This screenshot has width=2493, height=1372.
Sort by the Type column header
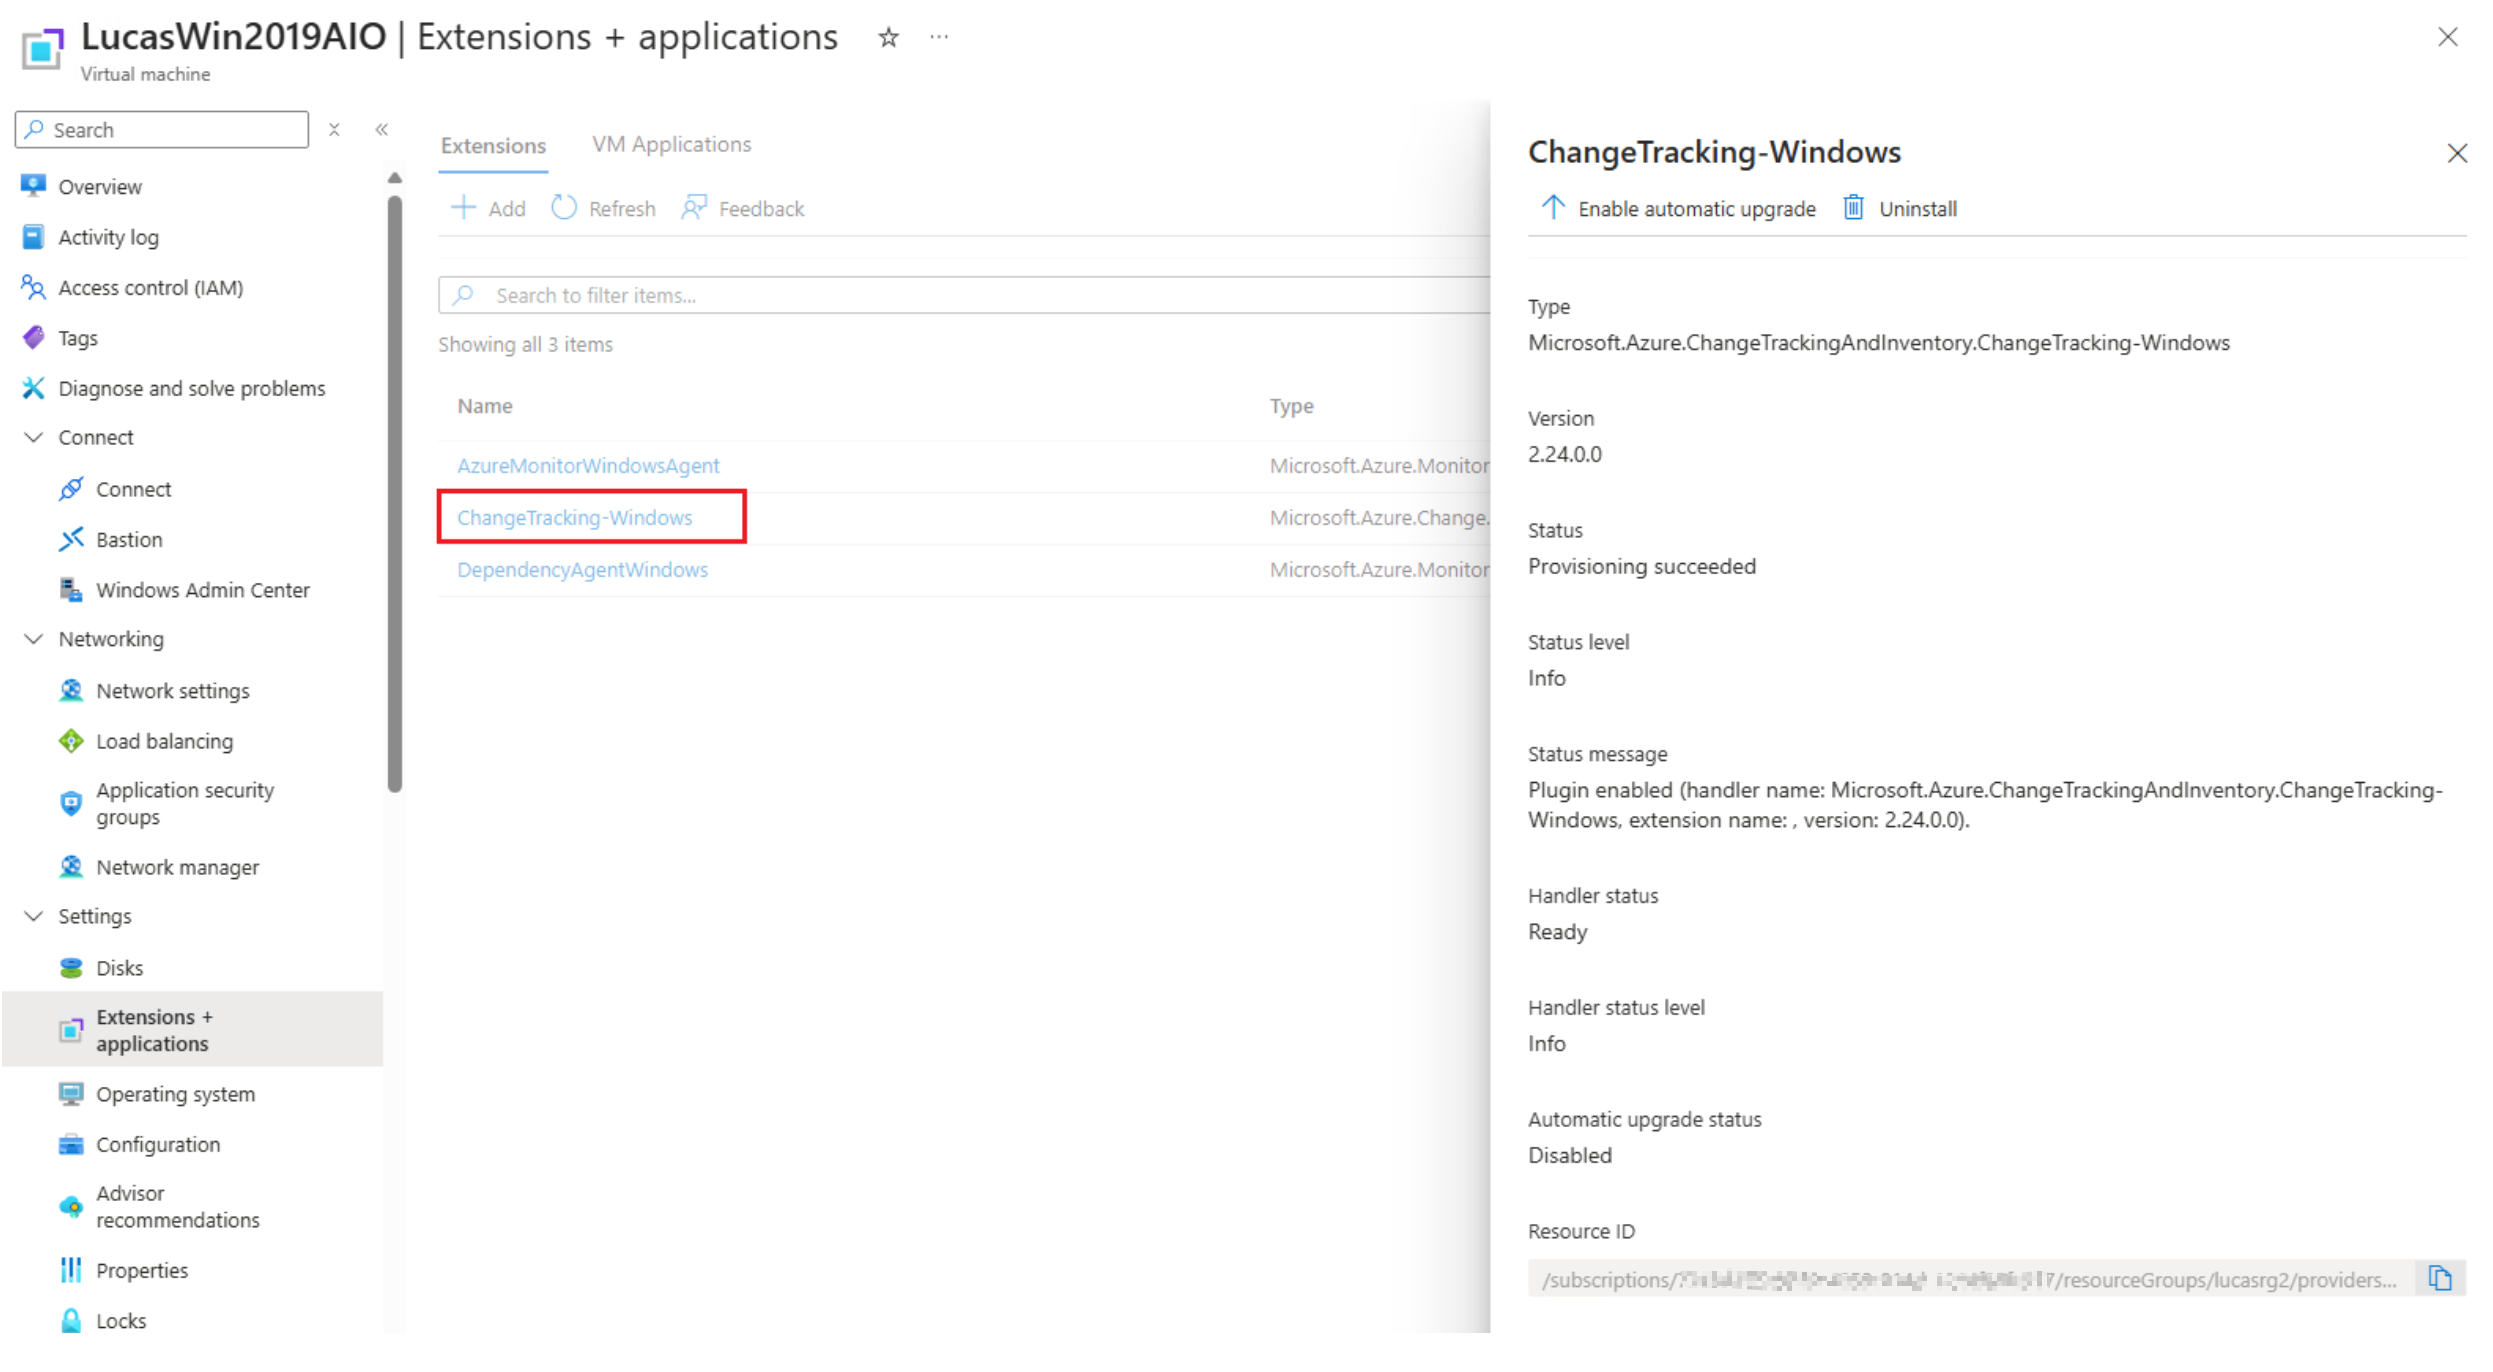[1291, 406]
